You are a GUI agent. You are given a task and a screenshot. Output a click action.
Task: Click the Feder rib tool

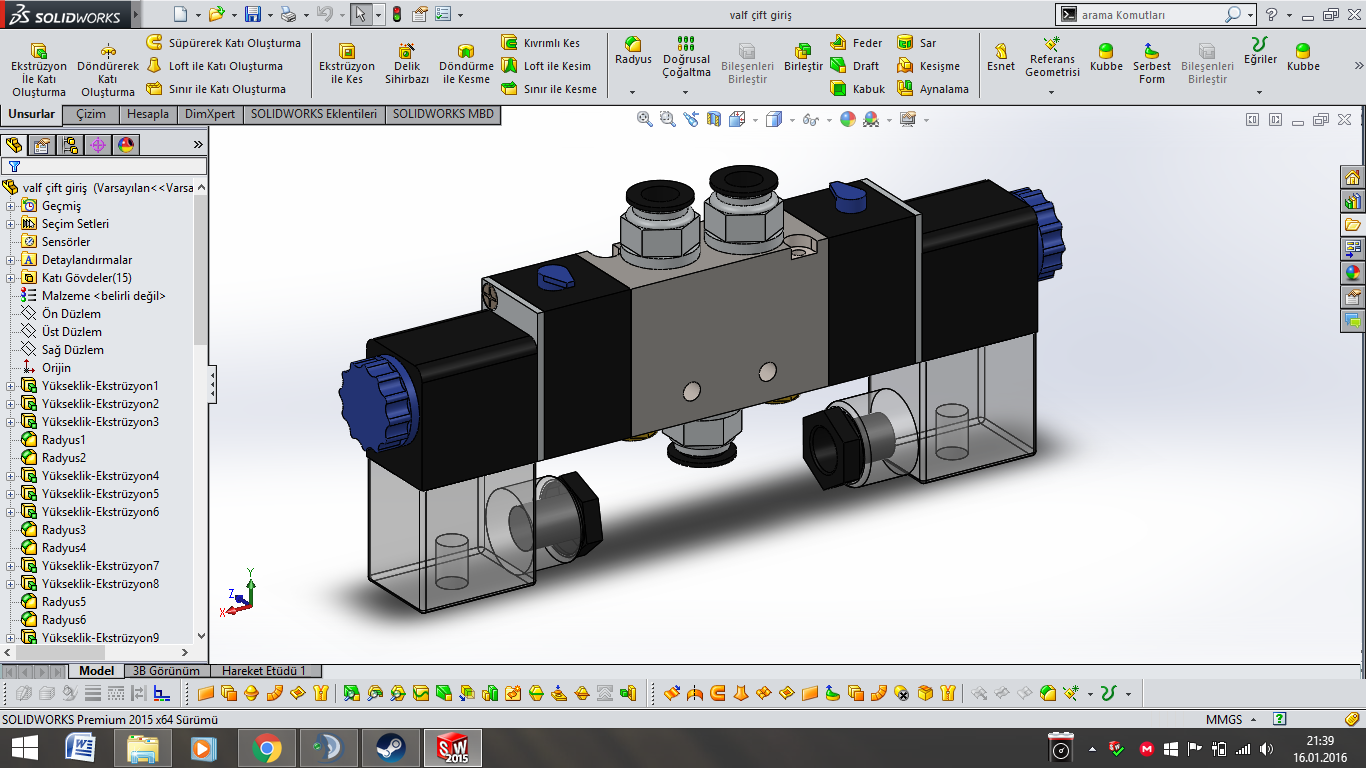click(x=856, y=43)
